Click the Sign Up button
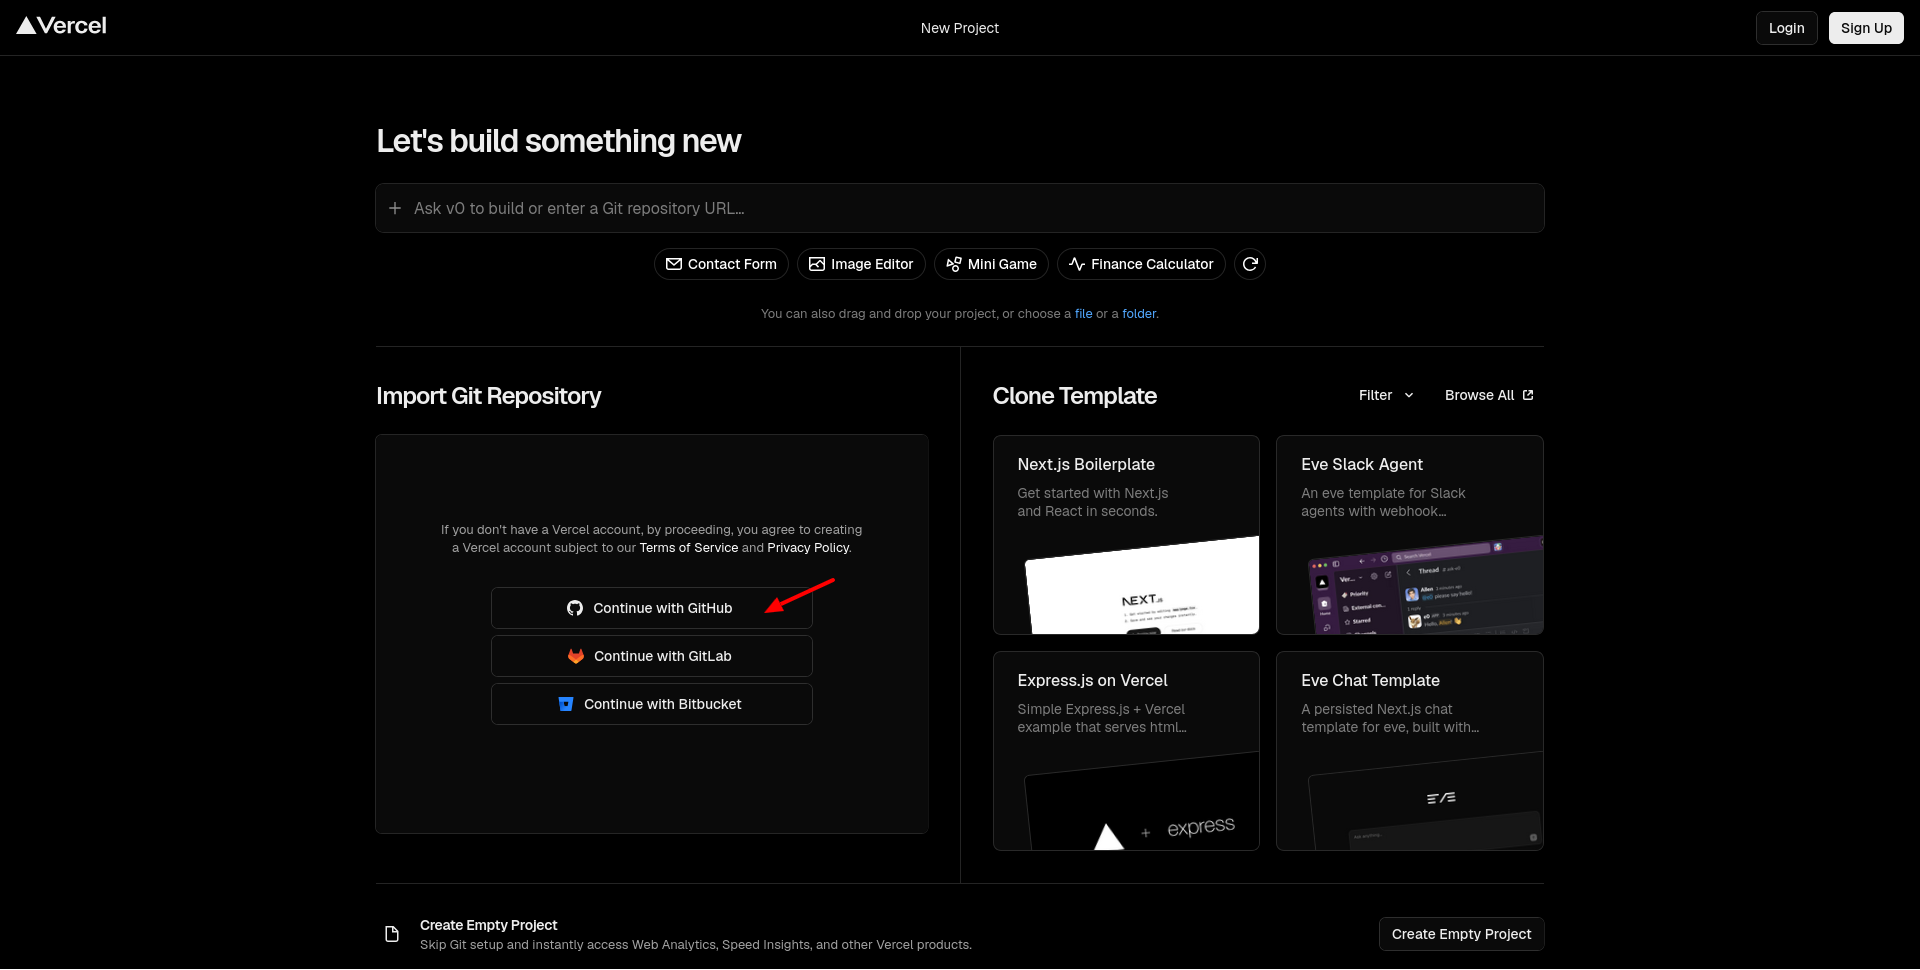1920x970 pixels. (1866, 28)
